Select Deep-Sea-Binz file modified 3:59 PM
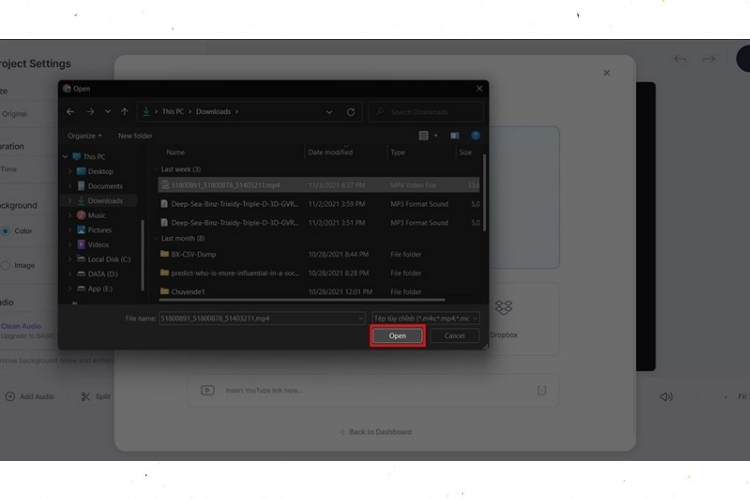 pyautogui.click(x=318, y=204)
